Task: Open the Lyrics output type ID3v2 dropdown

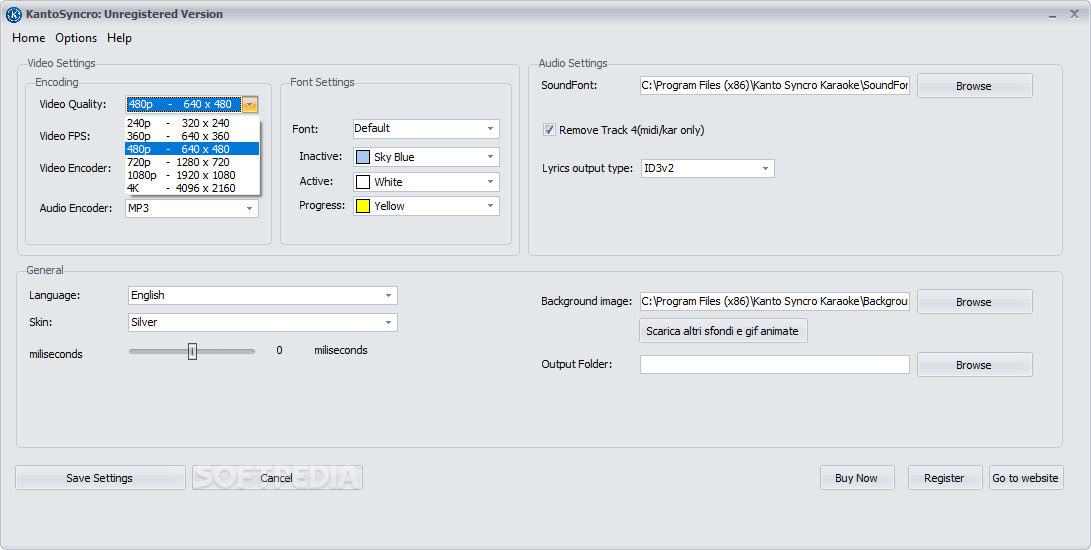Action: pyautogui.click(x=708, y=168)
